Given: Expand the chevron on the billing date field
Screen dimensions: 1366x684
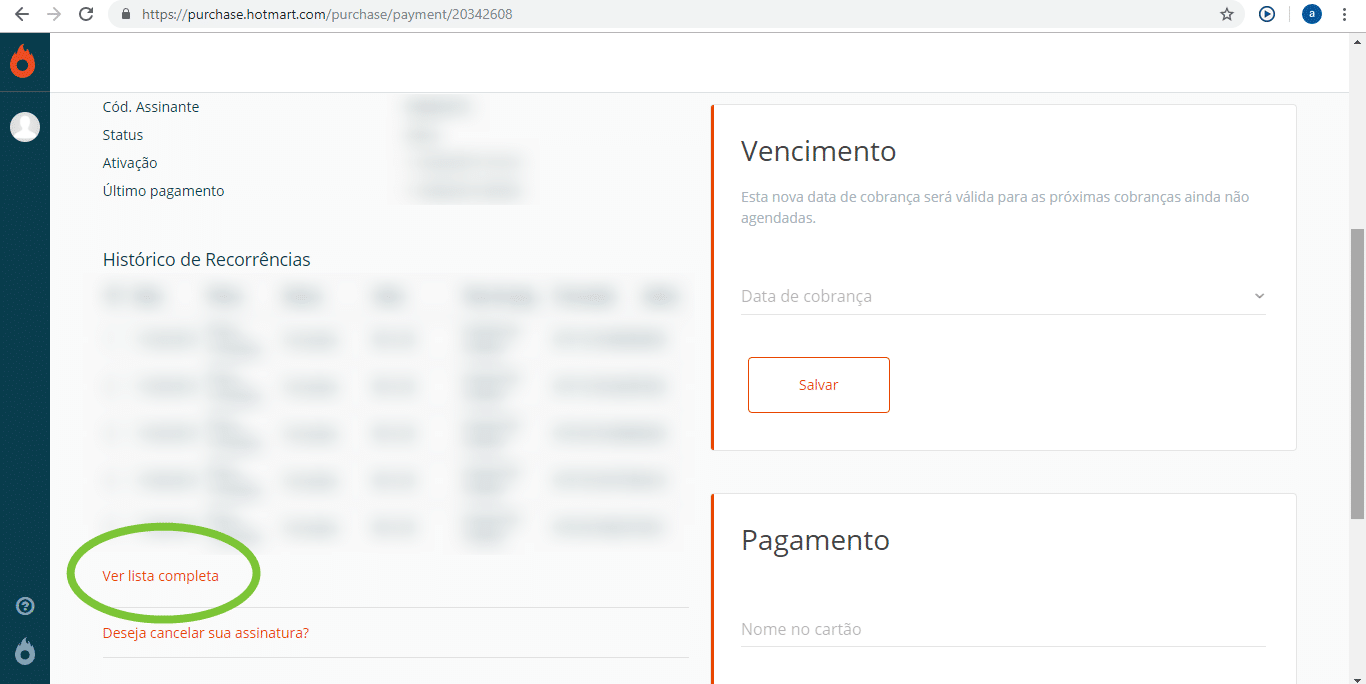Looking at the screenshot, I should (x=1259, y=296).
